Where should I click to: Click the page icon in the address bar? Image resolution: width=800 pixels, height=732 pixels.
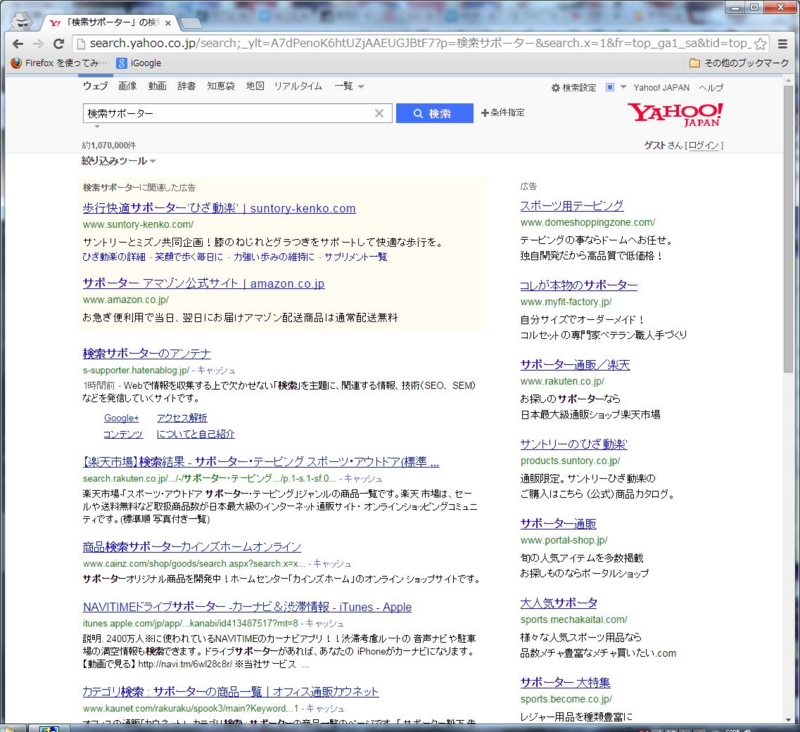(81, 44)
